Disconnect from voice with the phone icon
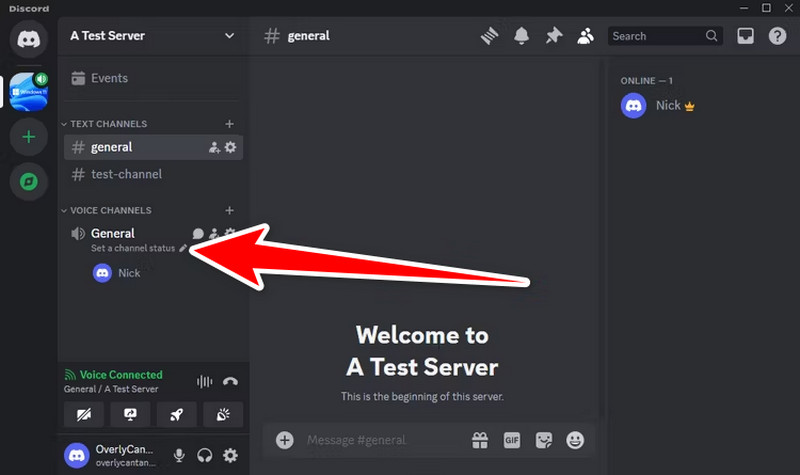Image resolution: width=800 pixels, height=475 pixels. coord(231,381)
